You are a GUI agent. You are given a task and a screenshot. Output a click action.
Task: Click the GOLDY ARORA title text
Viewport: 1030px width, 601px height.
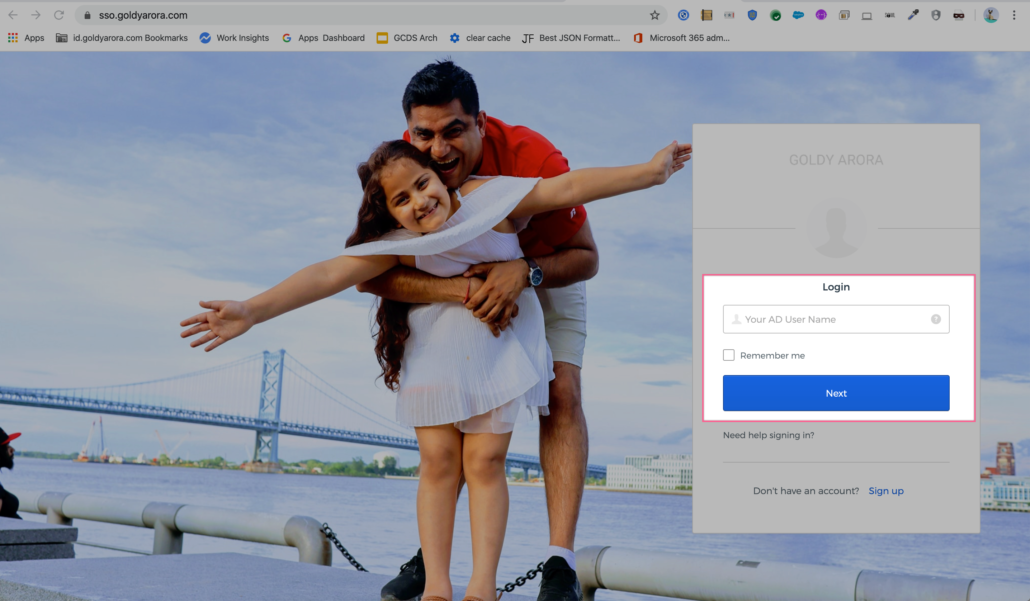pyautogui.click(x=836, y=160)
